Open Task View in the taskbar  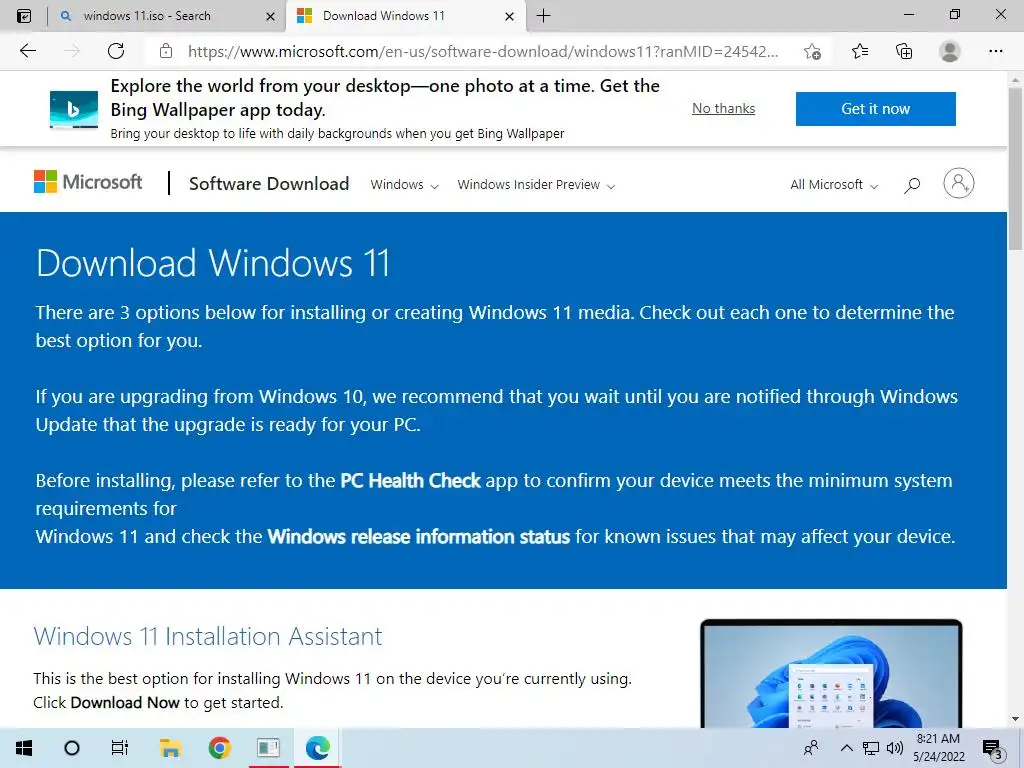[120, 748]
